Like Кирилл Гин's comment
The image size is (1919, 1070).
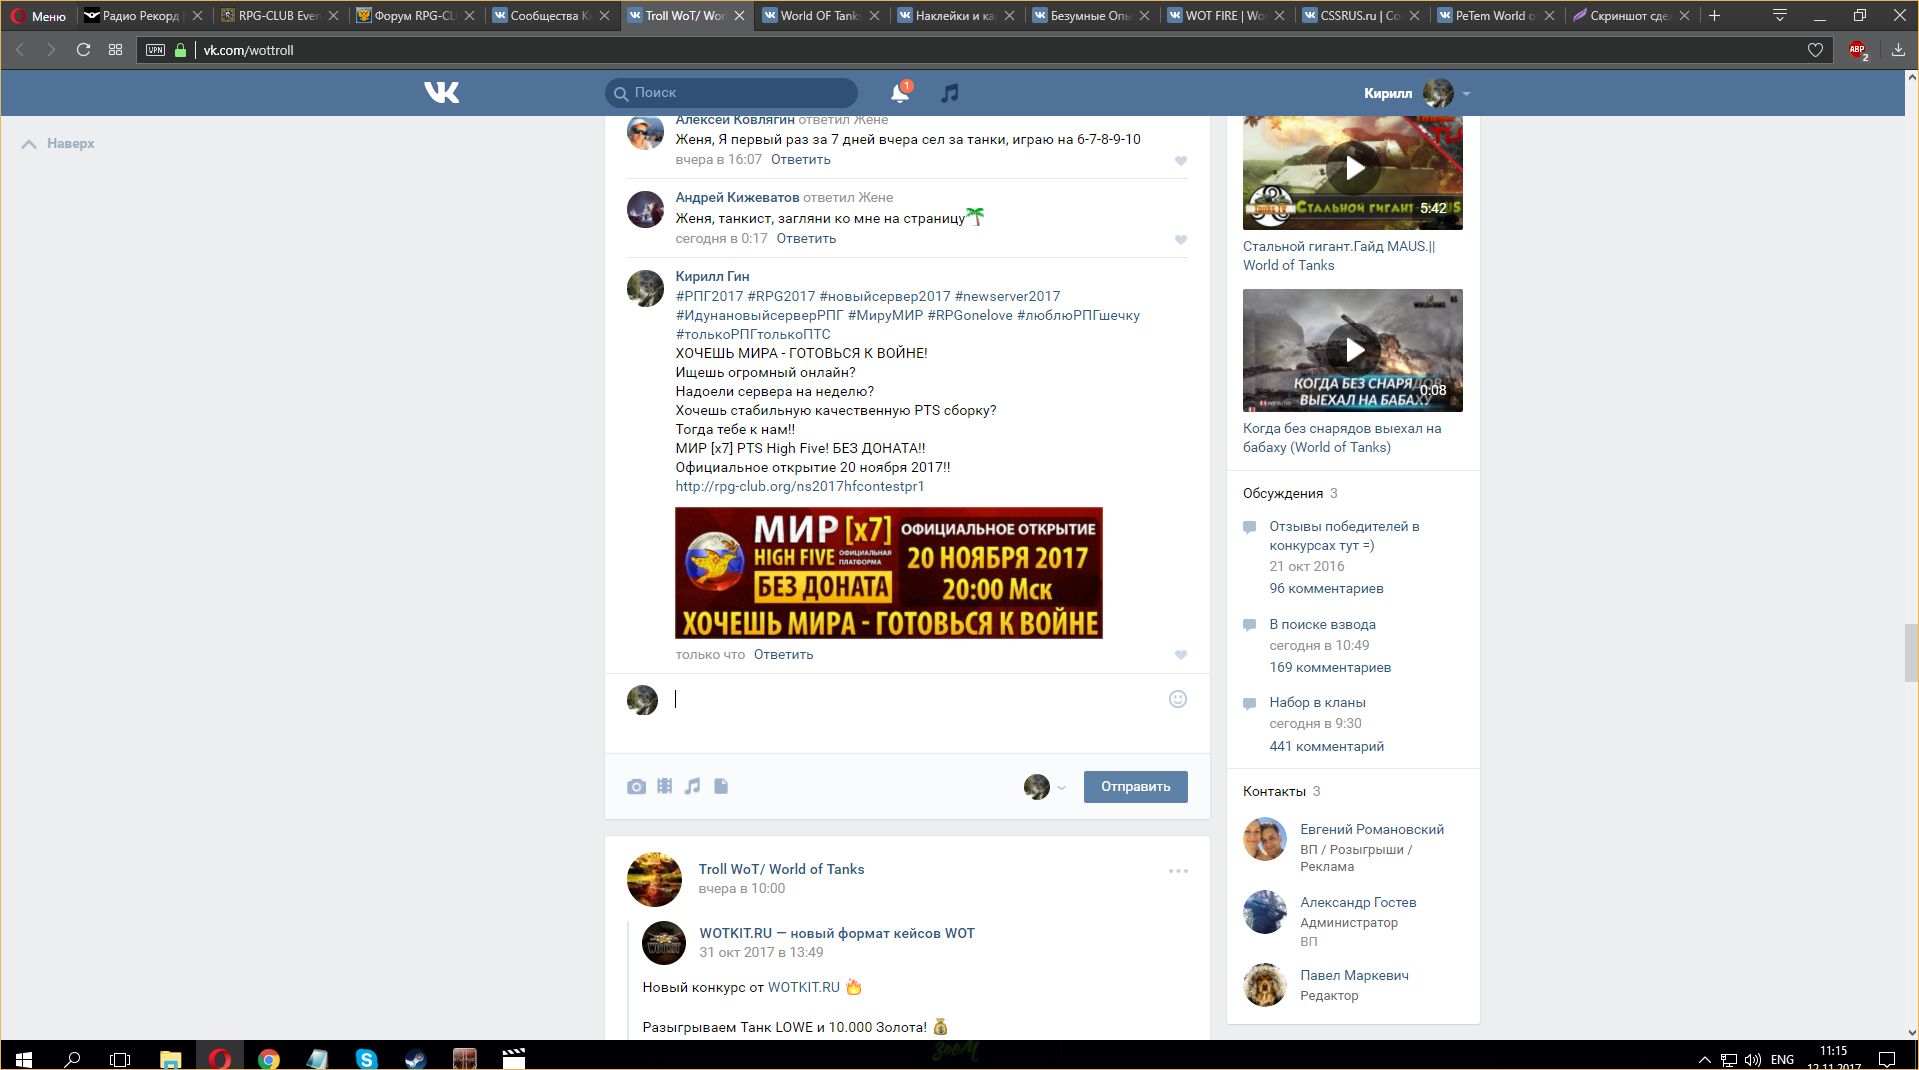point(1181,655)
